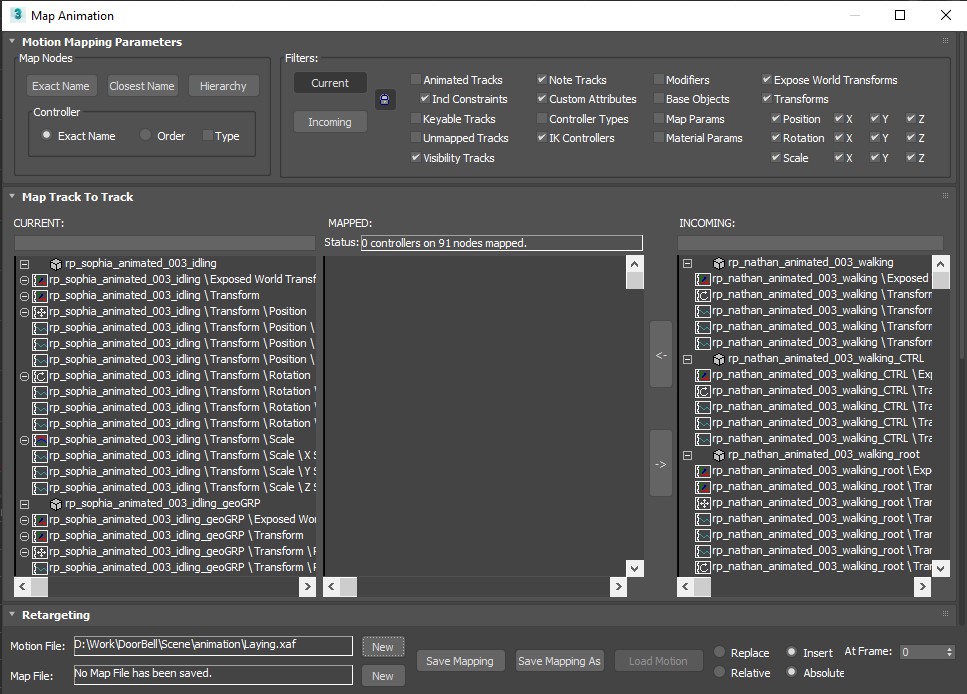The height and width of the screenshot is (694, 967).
Task: Collapse the rp_sophia_animated_003_idling tree node
Action: pyautogui.click(x=24, y=264)
